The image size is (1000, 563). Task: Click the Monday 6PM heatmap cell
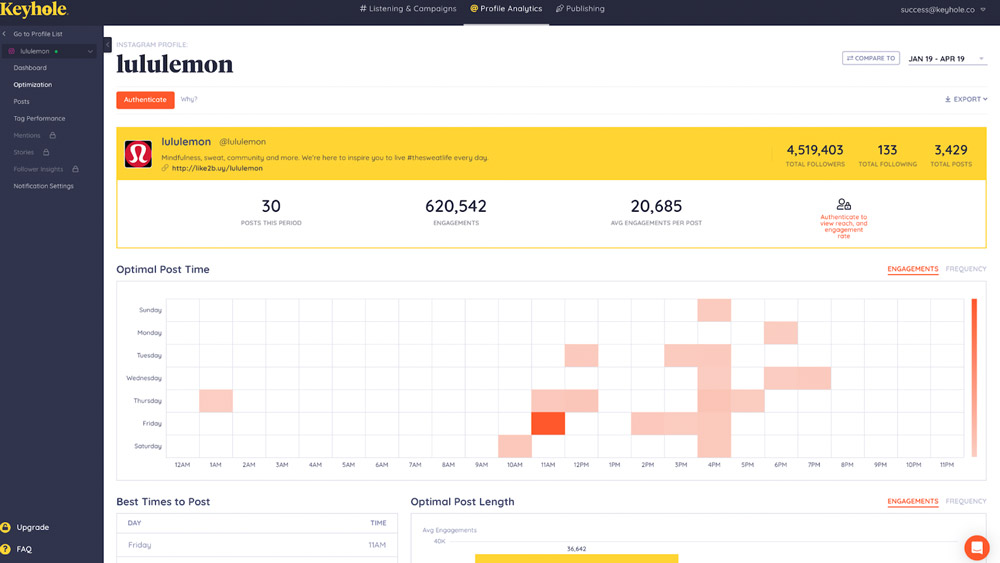781,333
